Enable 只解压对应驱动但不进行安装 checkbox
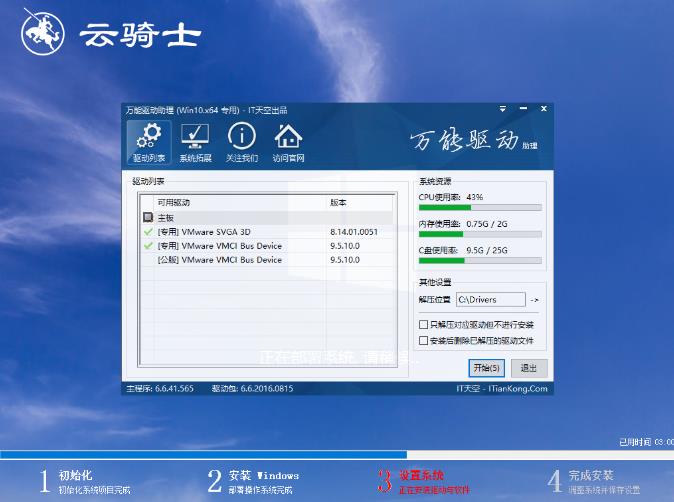 tap(423, 324)
